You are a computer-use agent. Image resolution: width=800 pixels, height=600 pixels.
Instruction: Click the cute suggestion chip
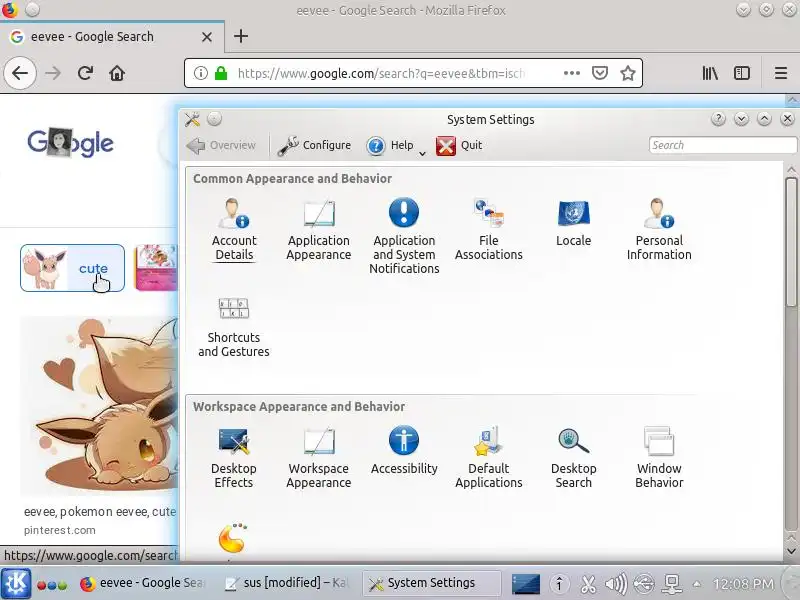[x=72, y=268]
